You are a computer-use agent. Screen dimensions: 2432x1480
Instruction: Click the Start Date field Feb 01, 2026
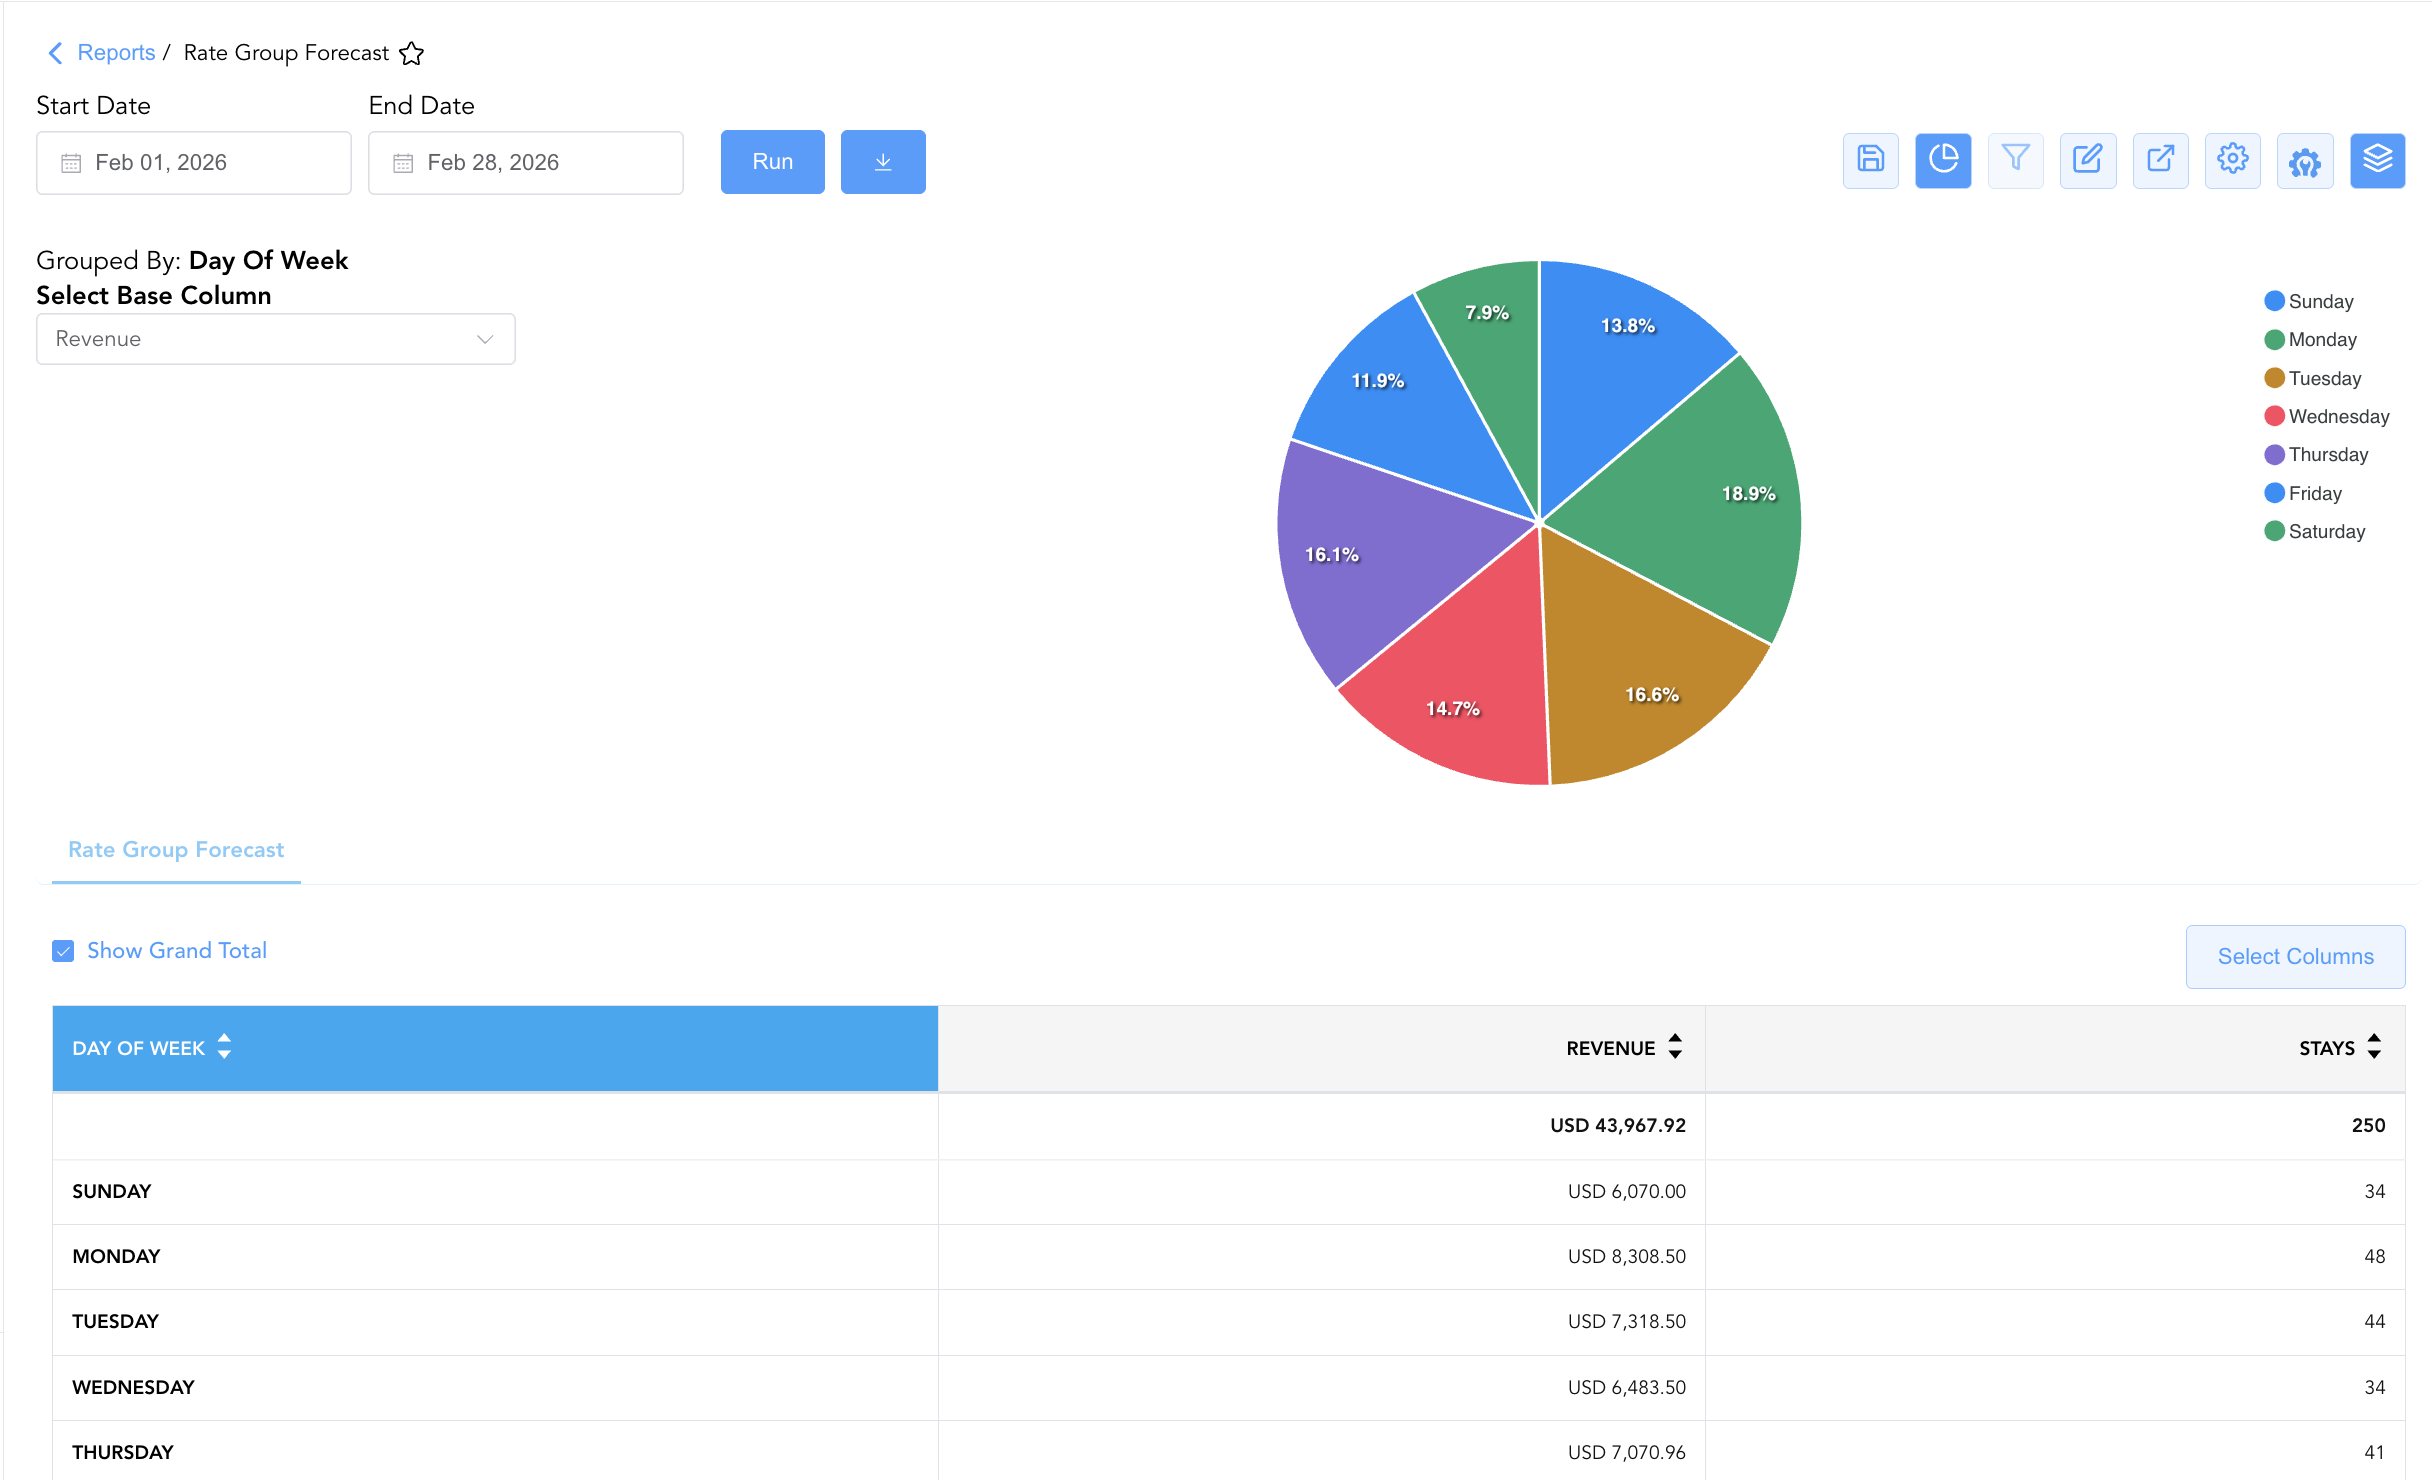(x=194, y=163)
